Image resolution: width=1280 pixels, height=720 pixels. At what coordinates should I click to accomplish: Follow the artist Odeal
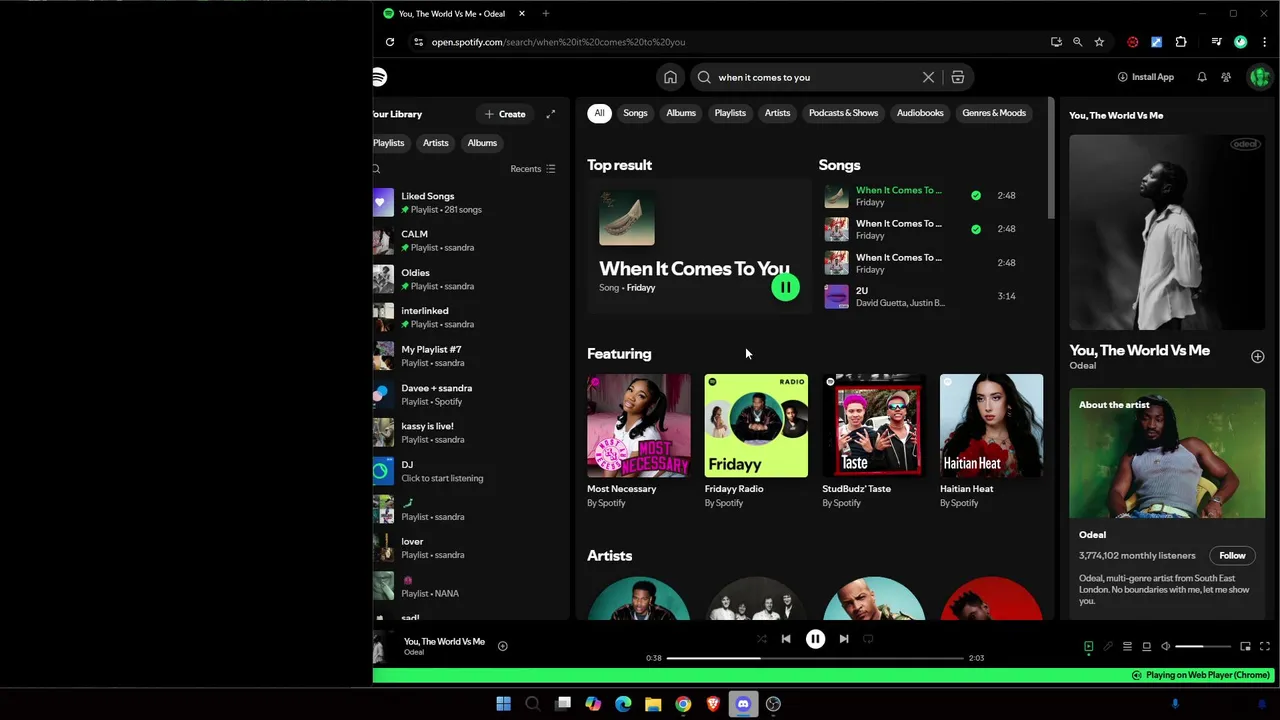[1232, 556]
